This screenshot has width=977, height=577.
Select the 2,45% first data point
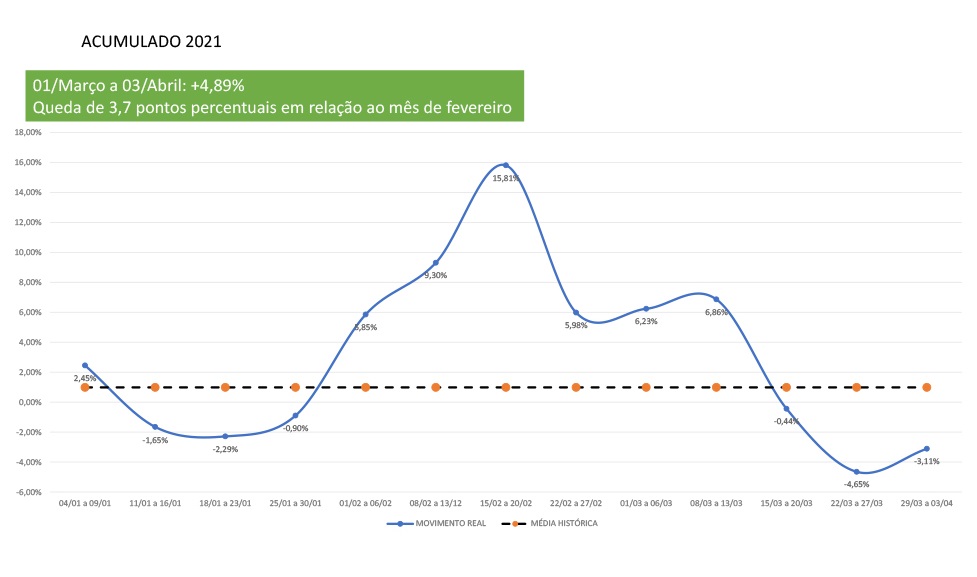click(x=85, y=366)
